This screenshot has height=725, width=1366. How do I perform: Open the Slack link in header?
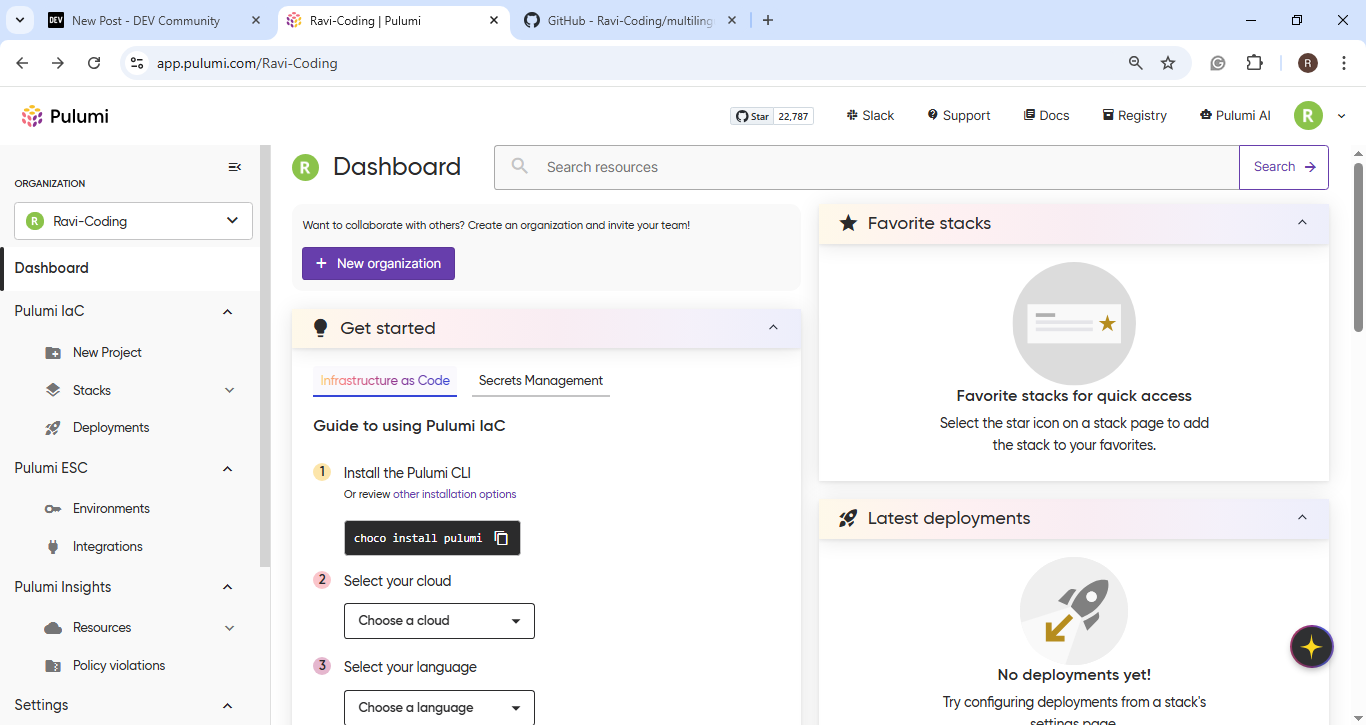(870, 116)
